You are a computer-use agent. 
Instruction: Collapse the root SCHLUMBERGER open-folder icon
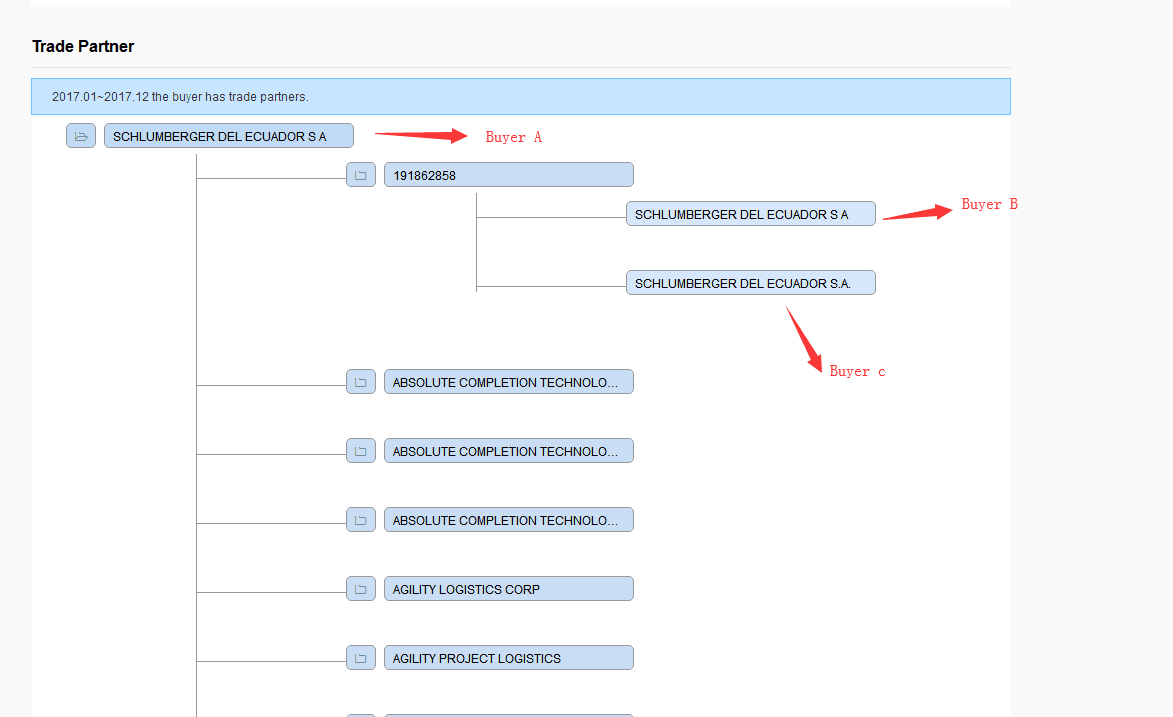click(81, 136)
